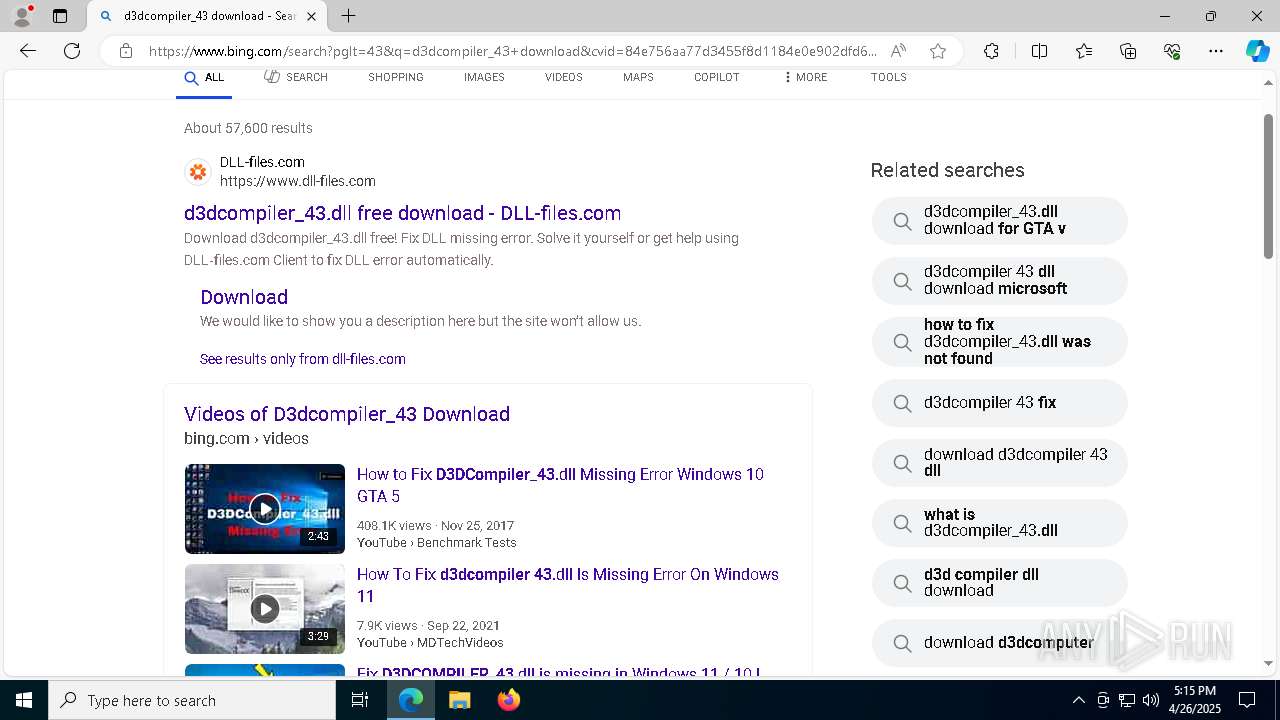
Task: Refresh the page
Action: [x=72, y=51]
